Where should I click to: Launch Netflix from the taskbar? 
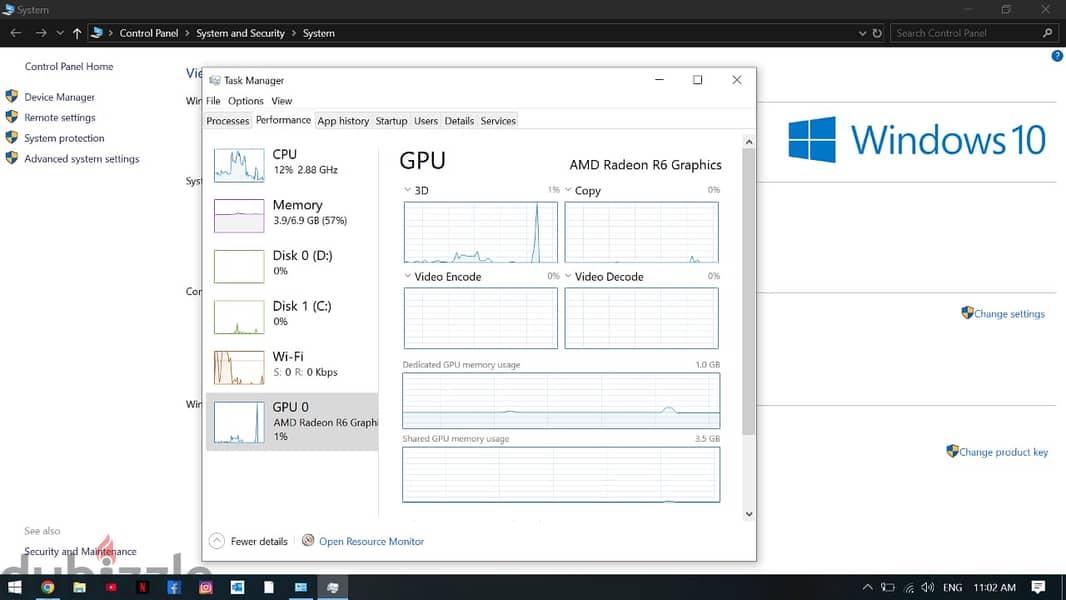[143, 587]
